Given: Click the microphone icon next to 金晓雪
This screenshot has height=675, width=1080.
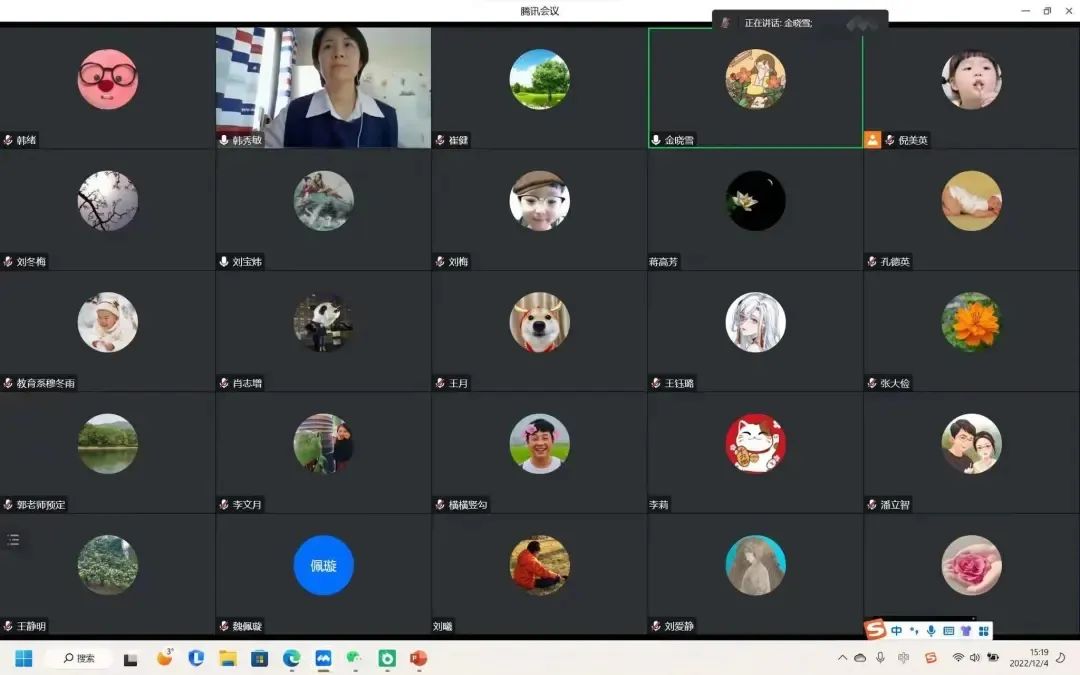Looking at the screenshot, I should pos(656,141).
